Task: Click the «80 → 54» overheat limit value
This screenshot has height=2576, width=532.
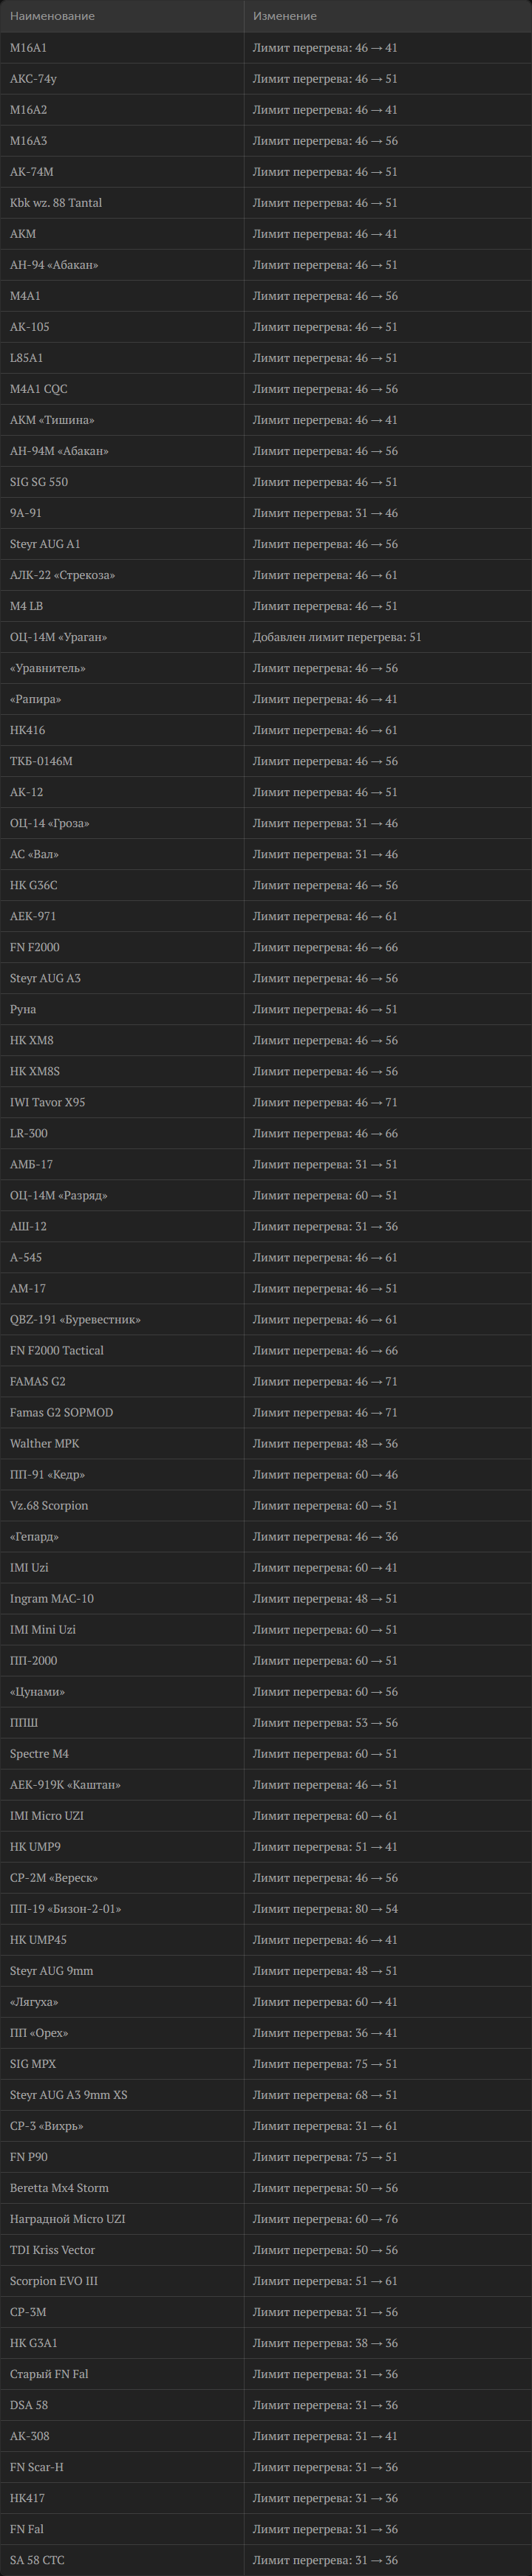Action: [x=376, y=1908]
